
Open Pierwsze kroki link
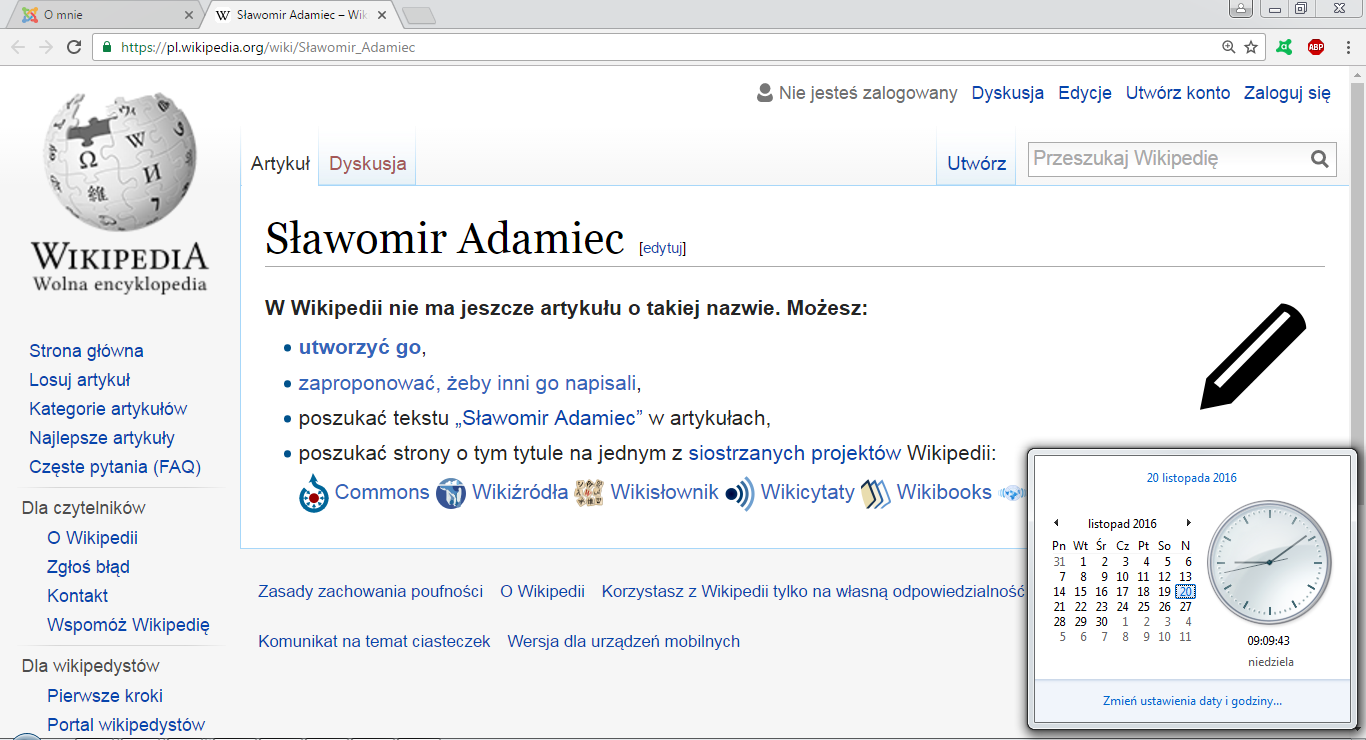(x=104, y=696)
